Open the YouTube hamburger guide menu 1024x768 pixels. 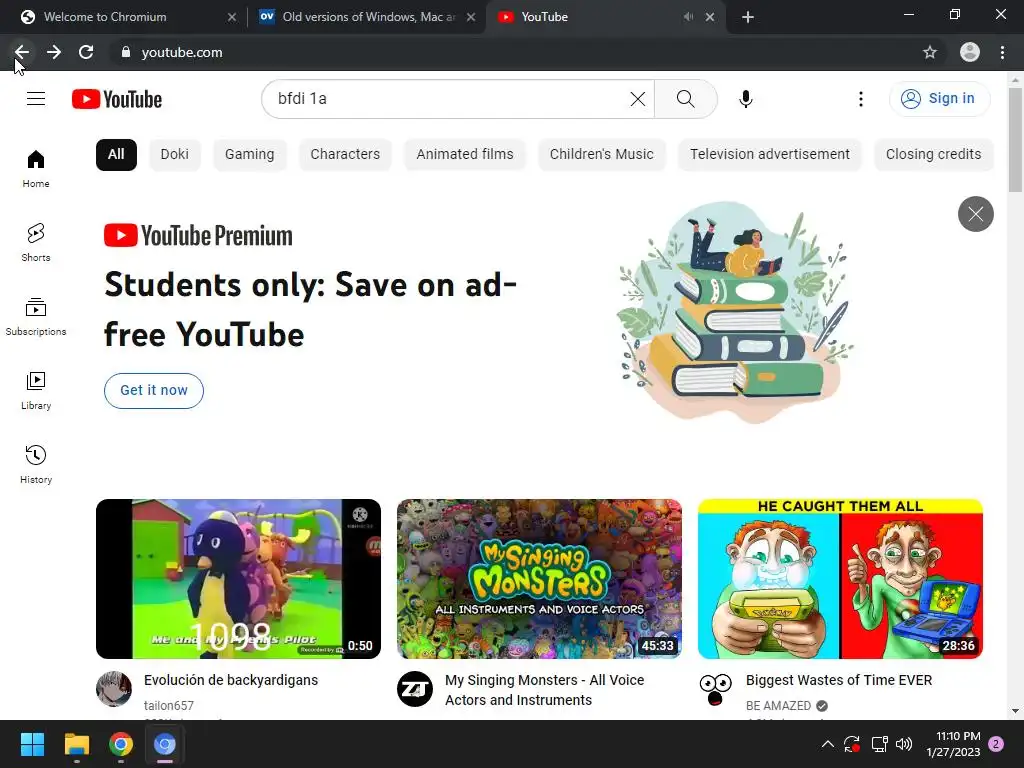pos(36,99)
